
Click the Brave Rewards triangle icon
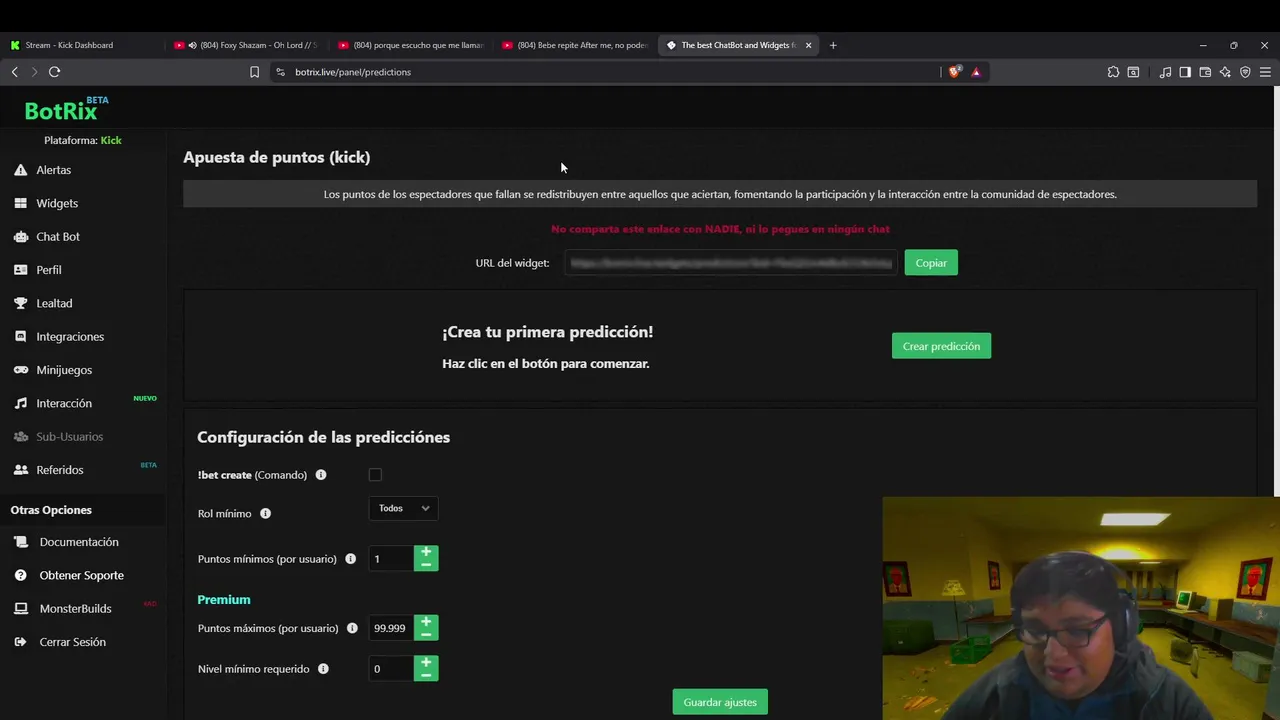[x=976, y=72]
